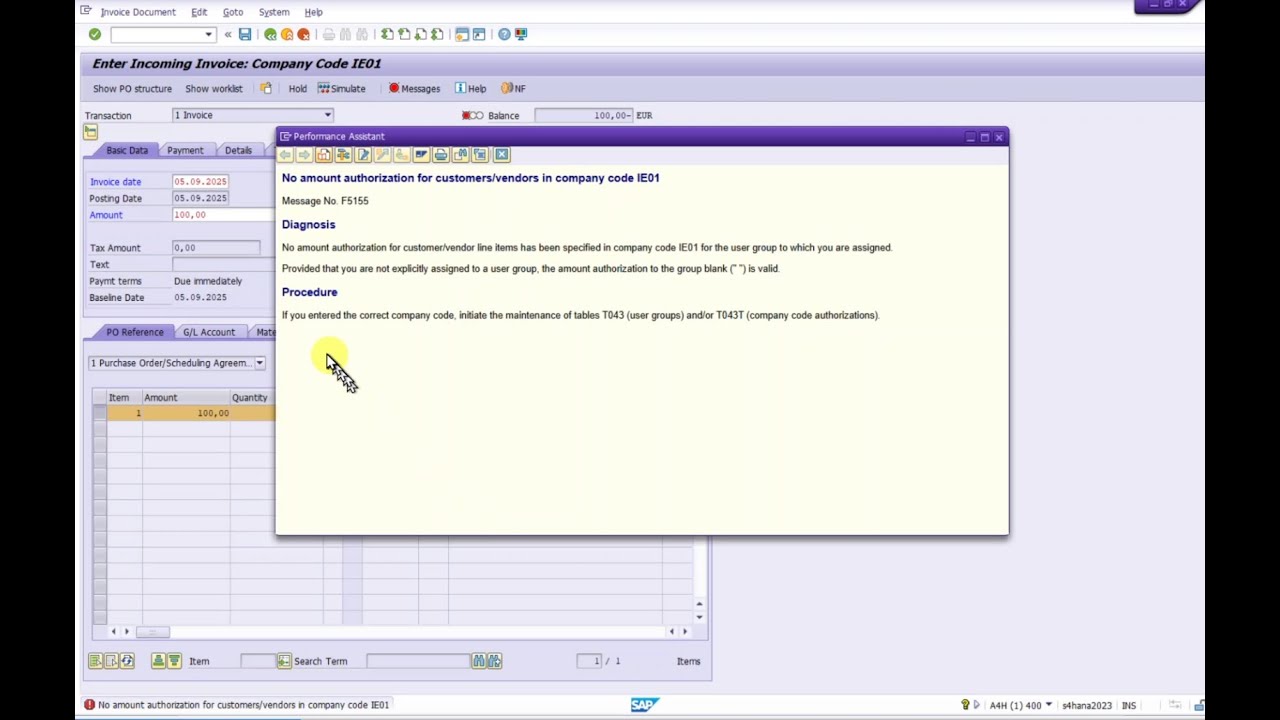Click the position item icon next to Item field

(x=284, y=661)
